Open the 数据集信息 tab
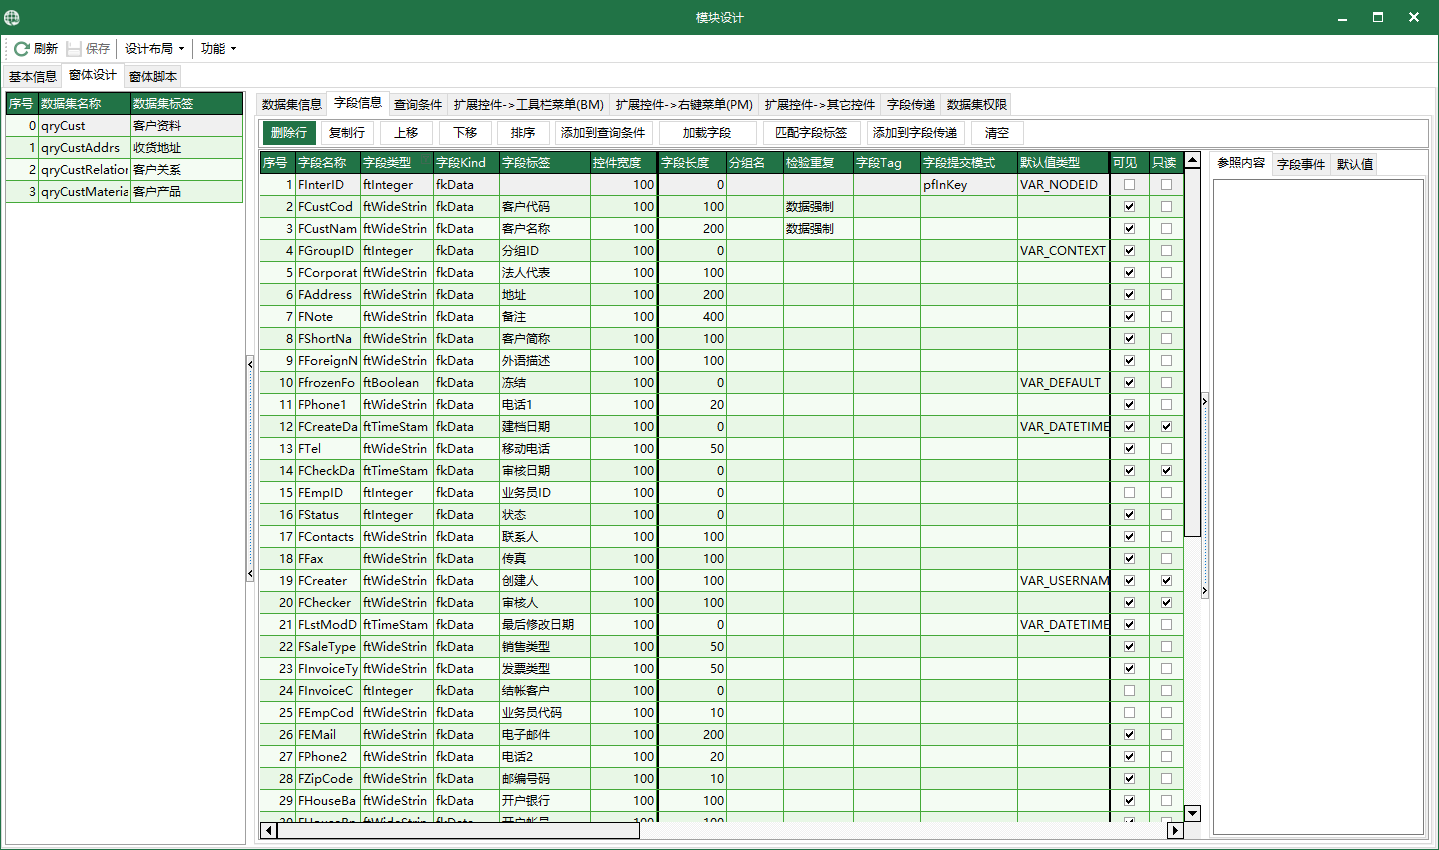Viewport: 1439px width, 850px height. [x=292, y=104]
